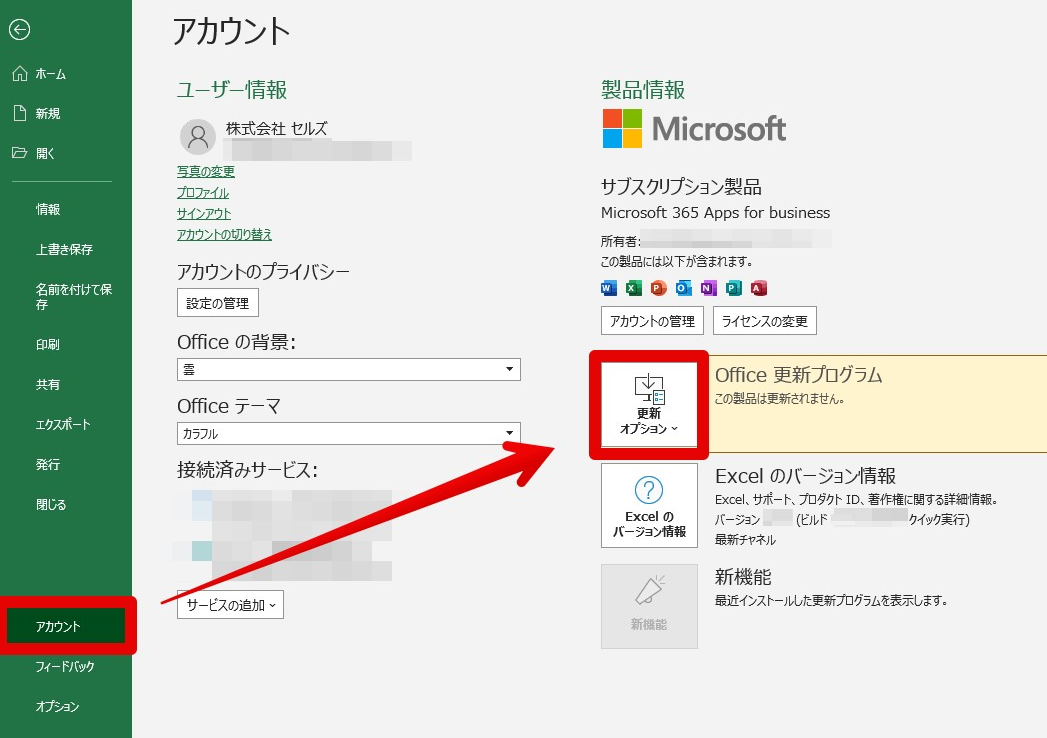Click the PowerPoint app icon
The width and height of the screenshot is (1047, 738).
[x=658, y=288]
